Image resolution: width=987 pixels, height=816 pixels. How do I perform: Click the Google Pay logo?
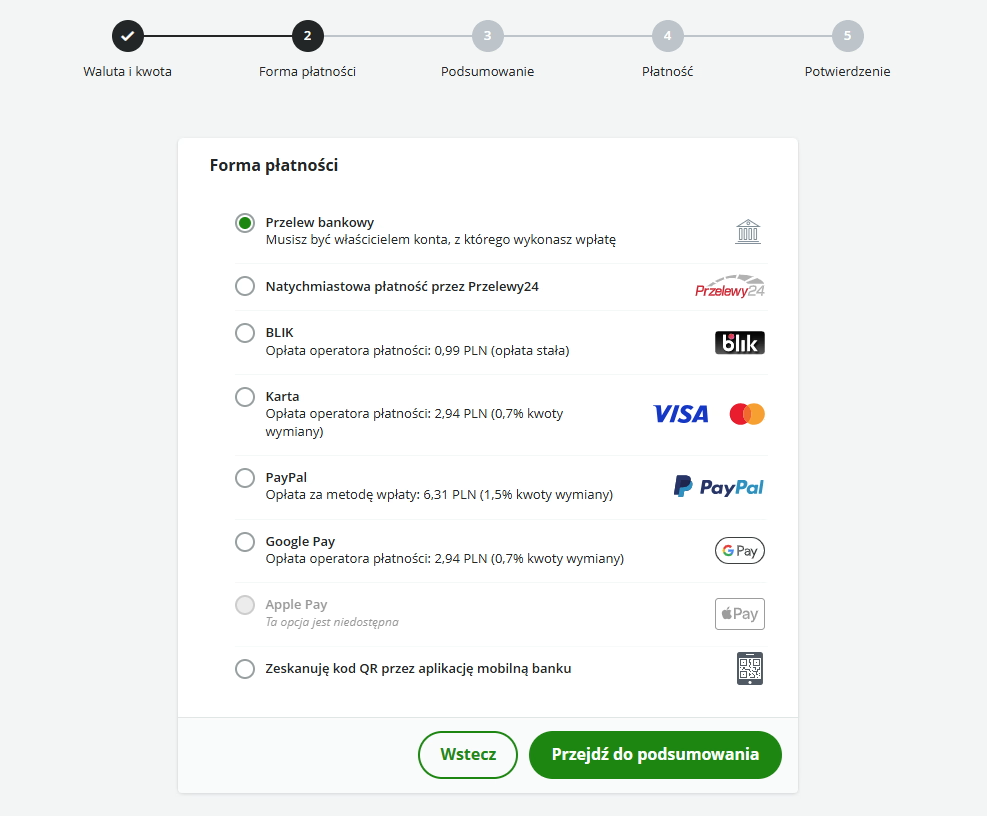tap(740, 550)
